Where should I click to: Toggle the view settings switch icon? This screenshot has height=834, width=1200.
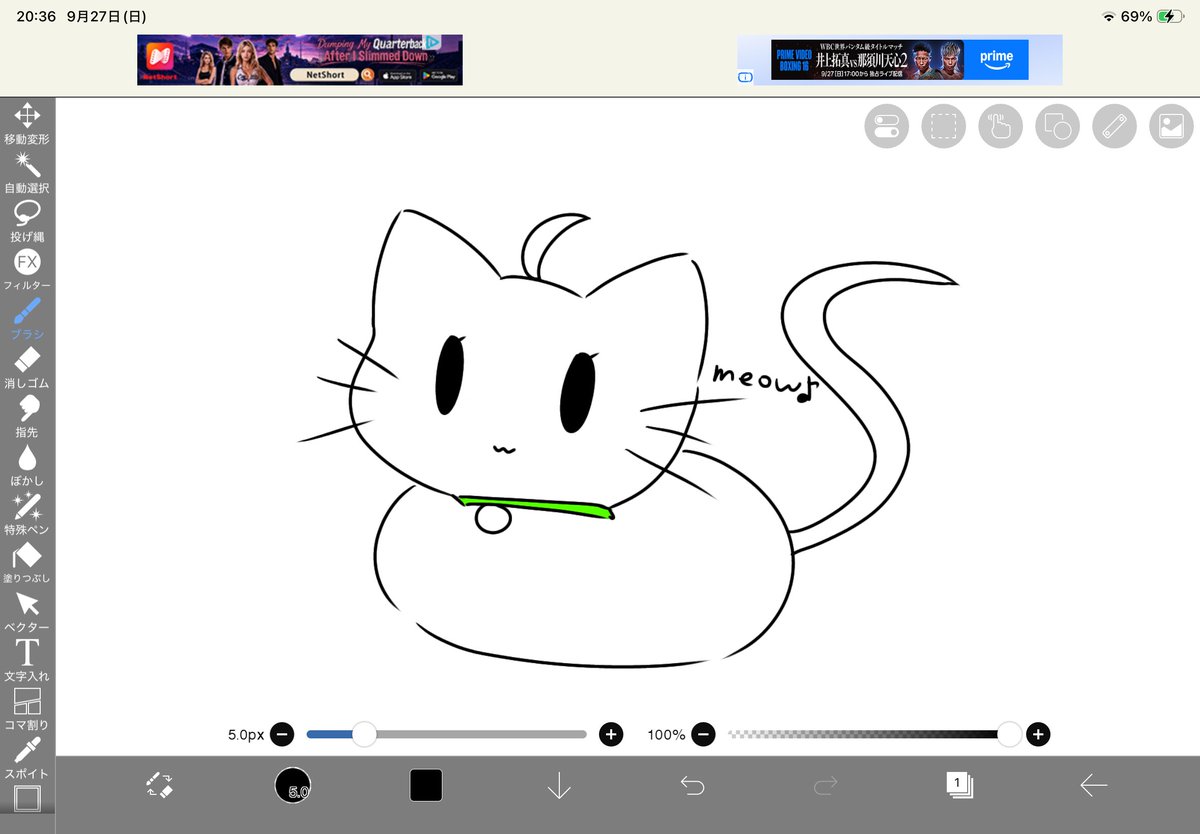[x=886, y=126]
